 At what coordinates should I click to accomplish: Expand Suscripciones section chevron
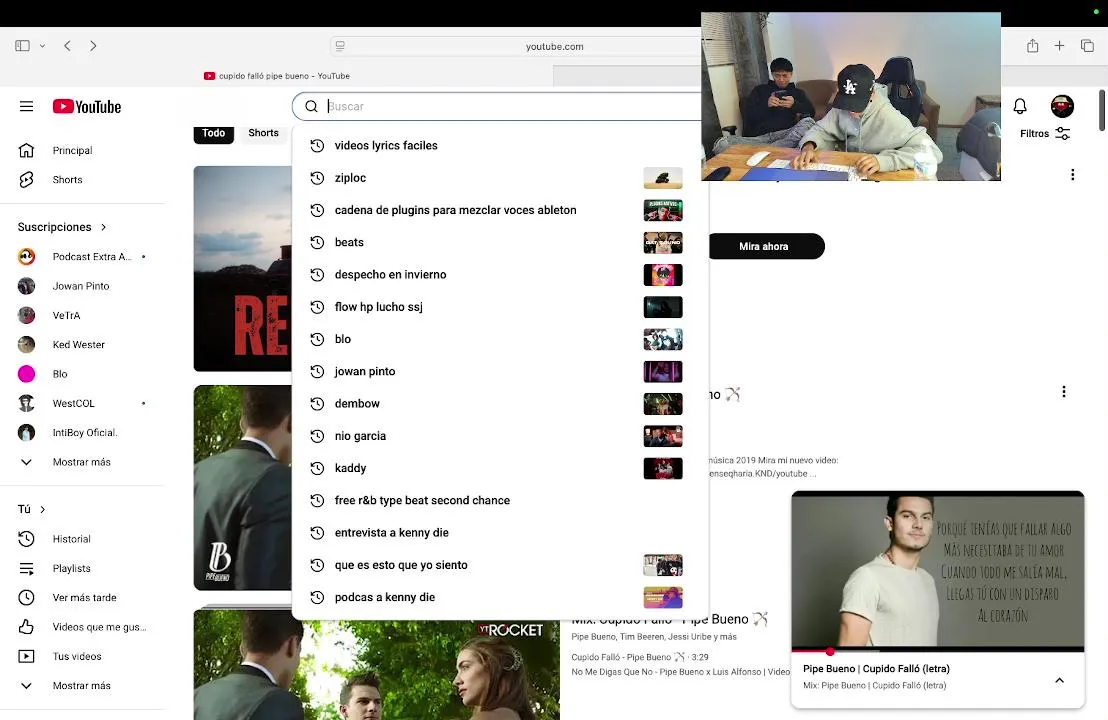click(x=103, y=227)
